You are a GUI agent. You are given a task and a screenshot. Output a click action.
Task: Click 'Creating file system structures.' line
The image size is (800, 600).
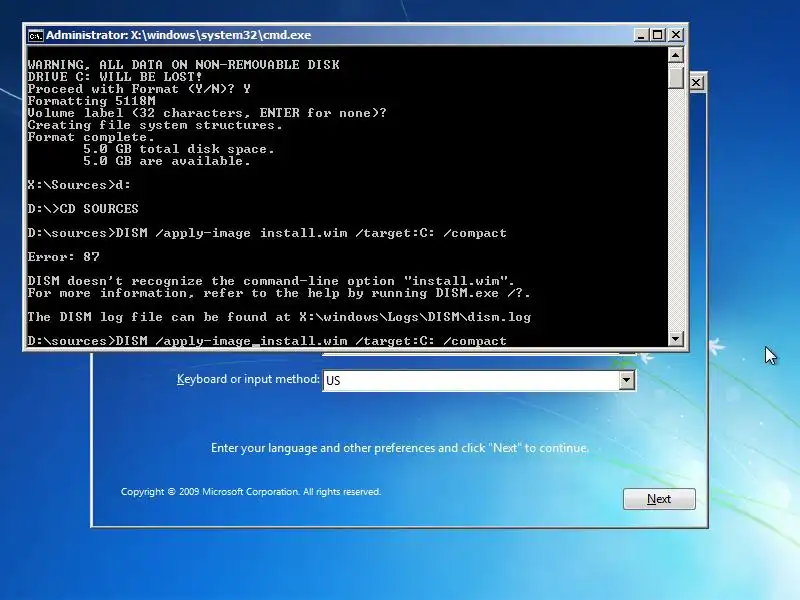coord(155,125)
